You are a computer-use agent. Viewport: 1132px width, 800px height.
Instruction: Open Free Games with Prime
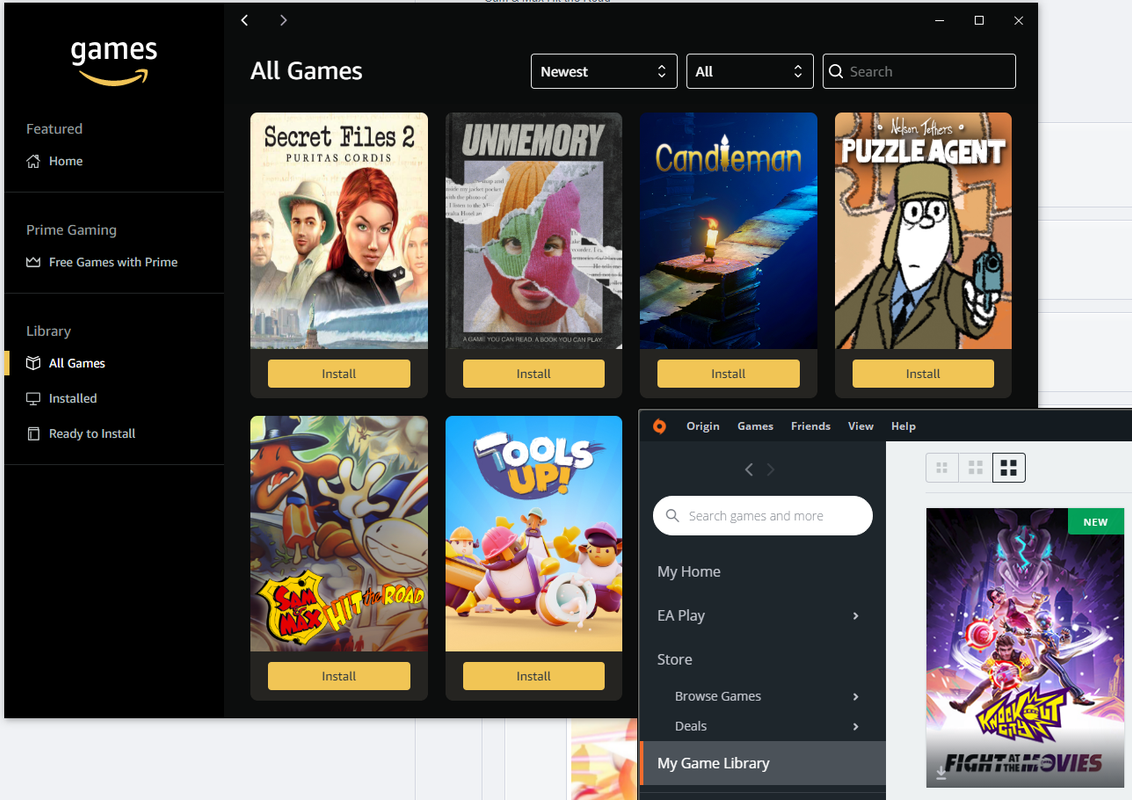[113, 262]
